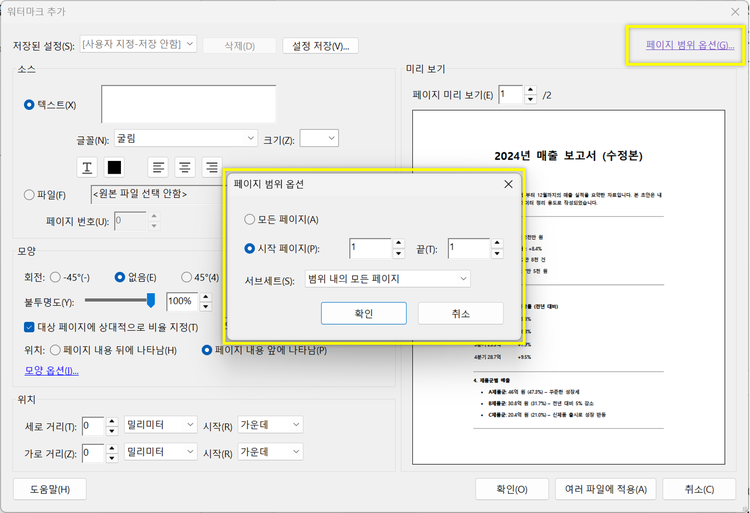750x513 pixels.
Task: Cancel page range dialog with 취소
Action: (x=461, y=314)
